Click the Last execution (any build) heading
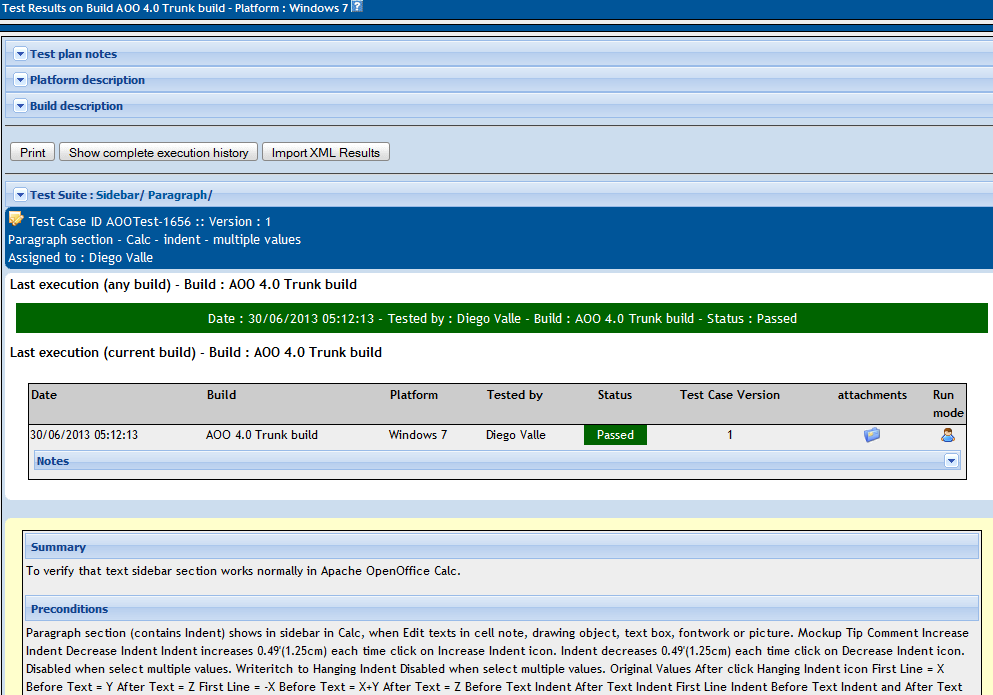This screenshot has height=695, width=993. pyautogui.click(x=183, y=284)
